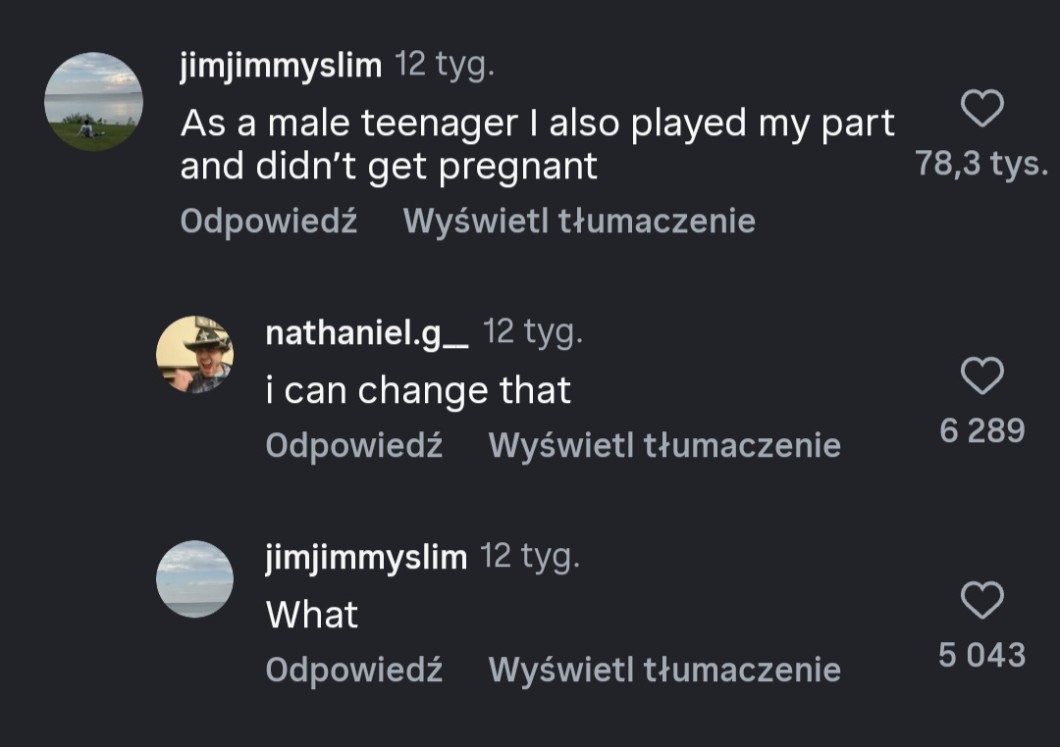Open the 6 289 likes count
This screenshot has width=1060, height=747.
coord(982,431)
